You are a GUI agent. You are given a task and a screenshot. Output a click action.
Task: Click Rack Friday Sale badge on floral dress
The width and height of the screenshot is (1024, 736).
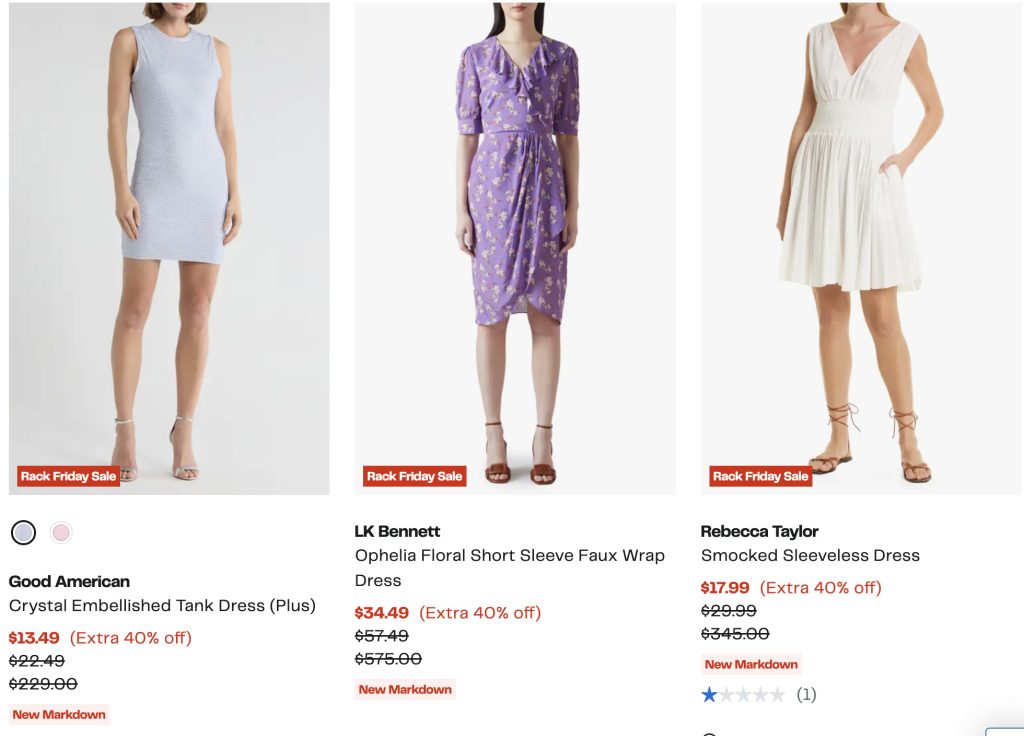click(414, 476)
